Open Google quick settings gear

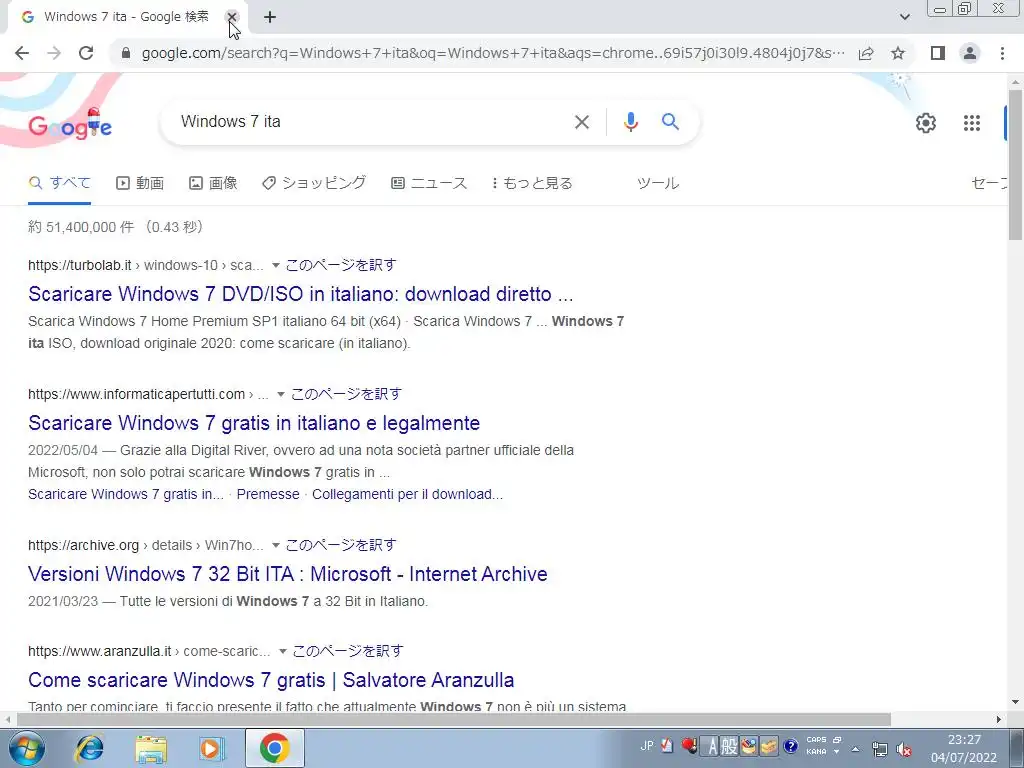(925, 123)
